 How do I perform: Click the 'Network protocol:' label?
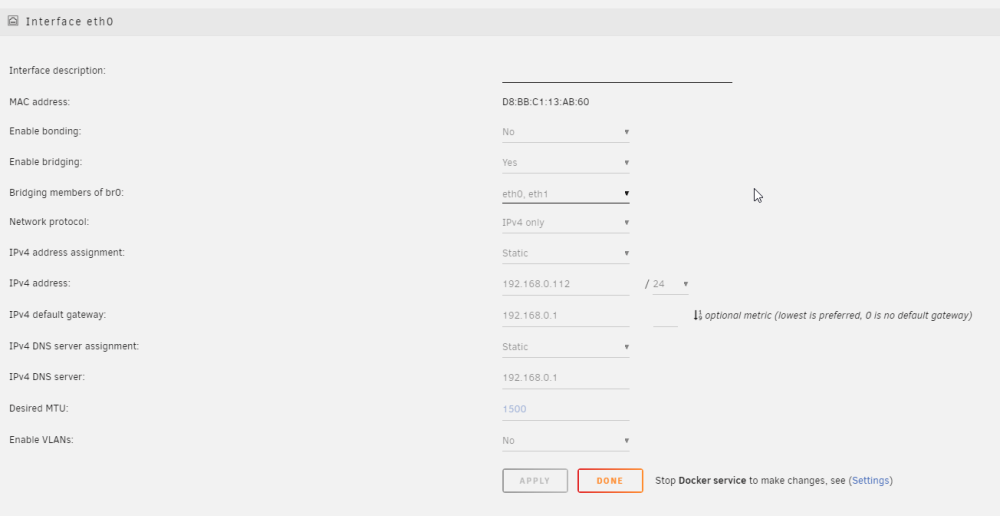[49, 222]
